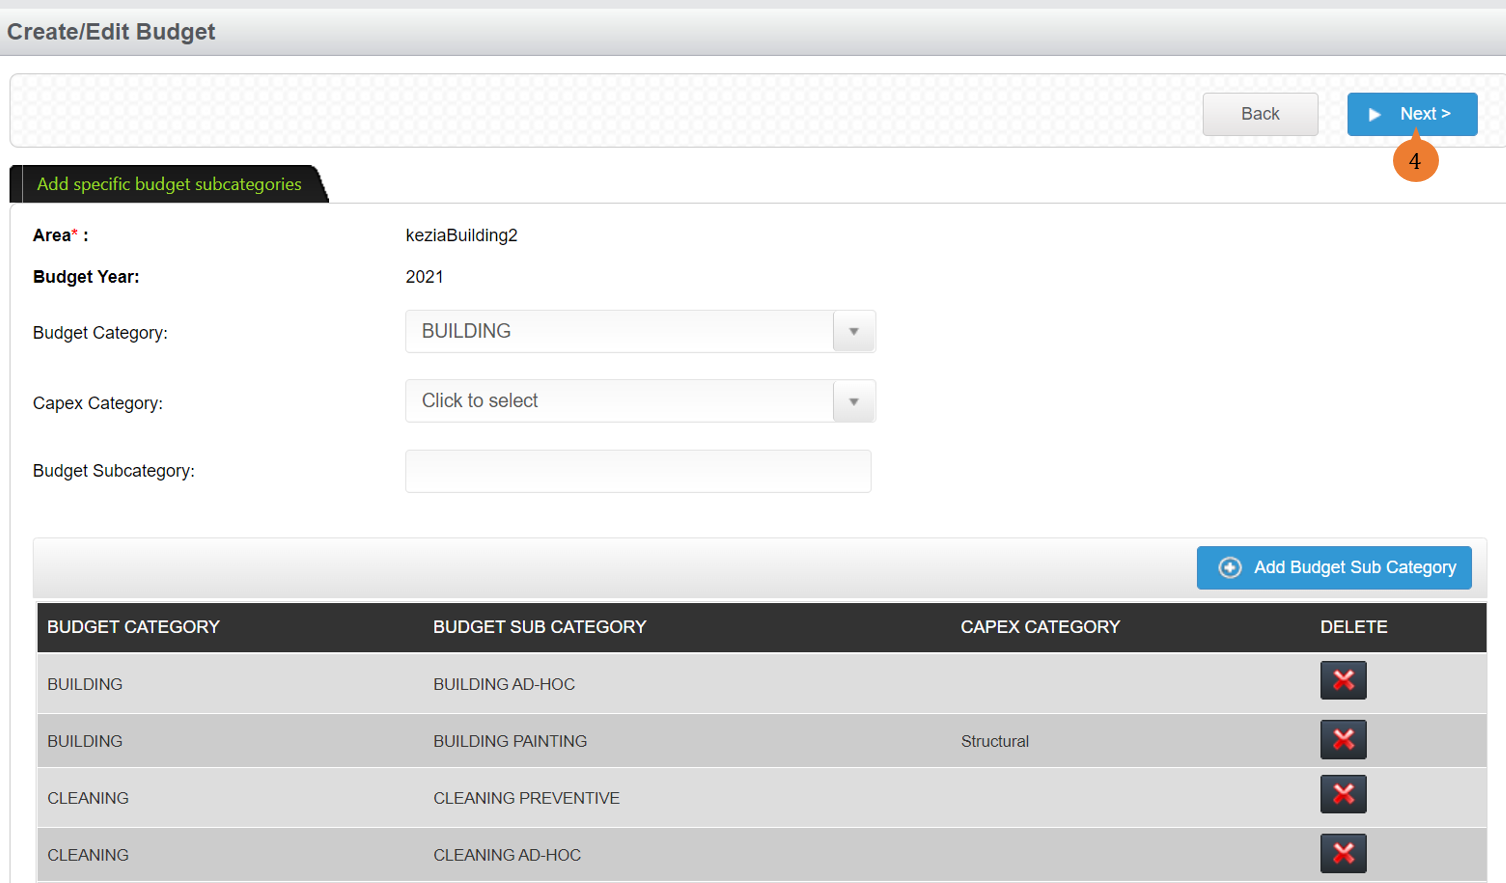Open the Budget Category dropdown arrow
This screenshot has height=883, width=1506.
(x=854, y=331)
